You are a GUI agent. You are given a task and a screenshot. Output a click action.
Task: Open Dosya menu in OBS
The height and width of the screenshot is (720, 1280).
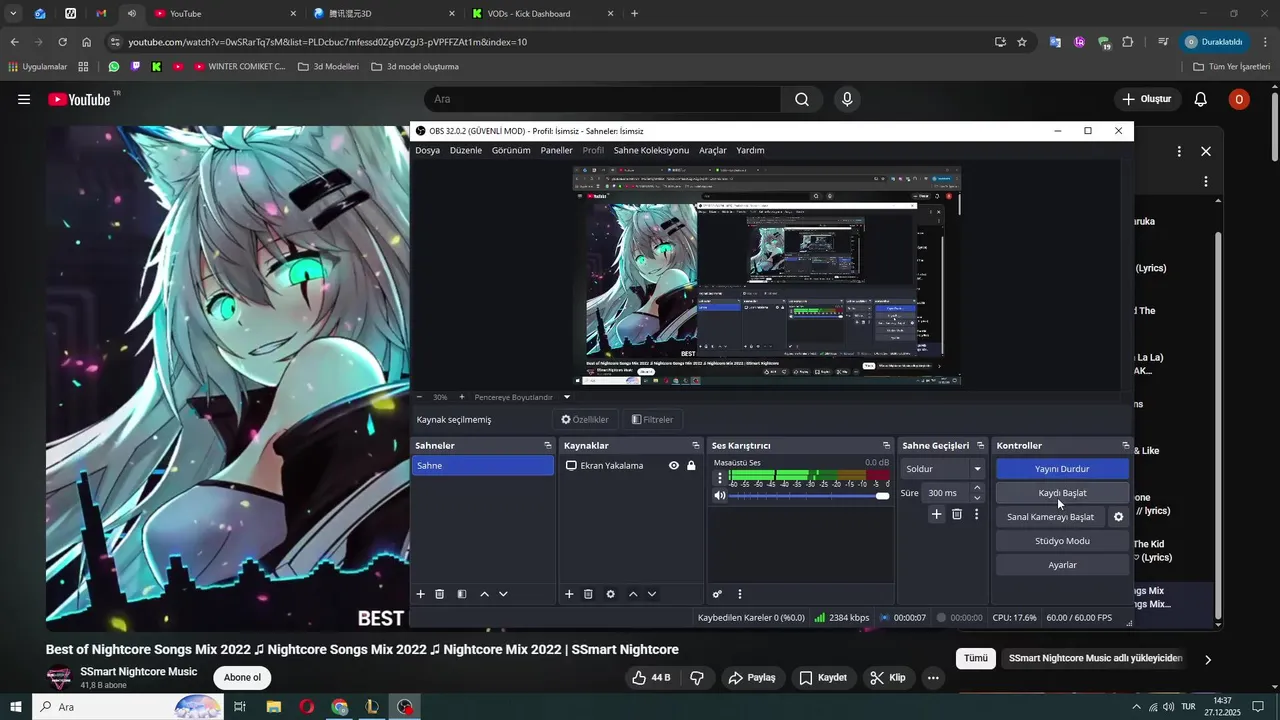(427, 150)
